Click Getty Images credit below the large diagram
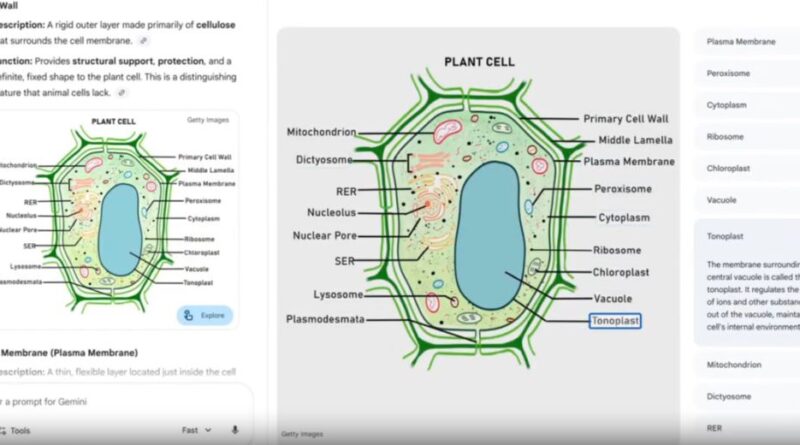 point(302,434)
